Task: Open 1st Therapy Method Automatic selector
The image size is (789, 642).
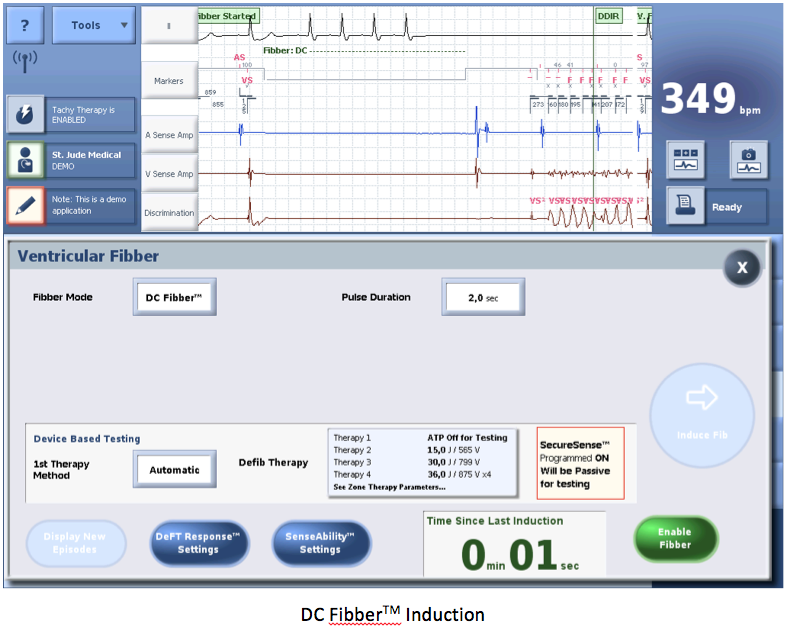Action: (174, 469)
